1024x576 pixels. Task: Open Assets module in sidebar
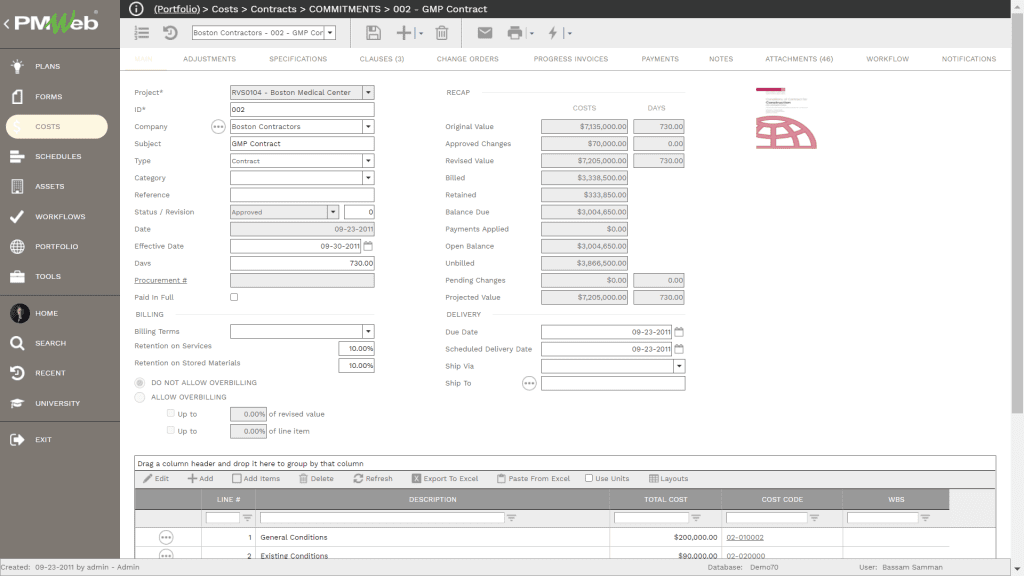point(50,187)
